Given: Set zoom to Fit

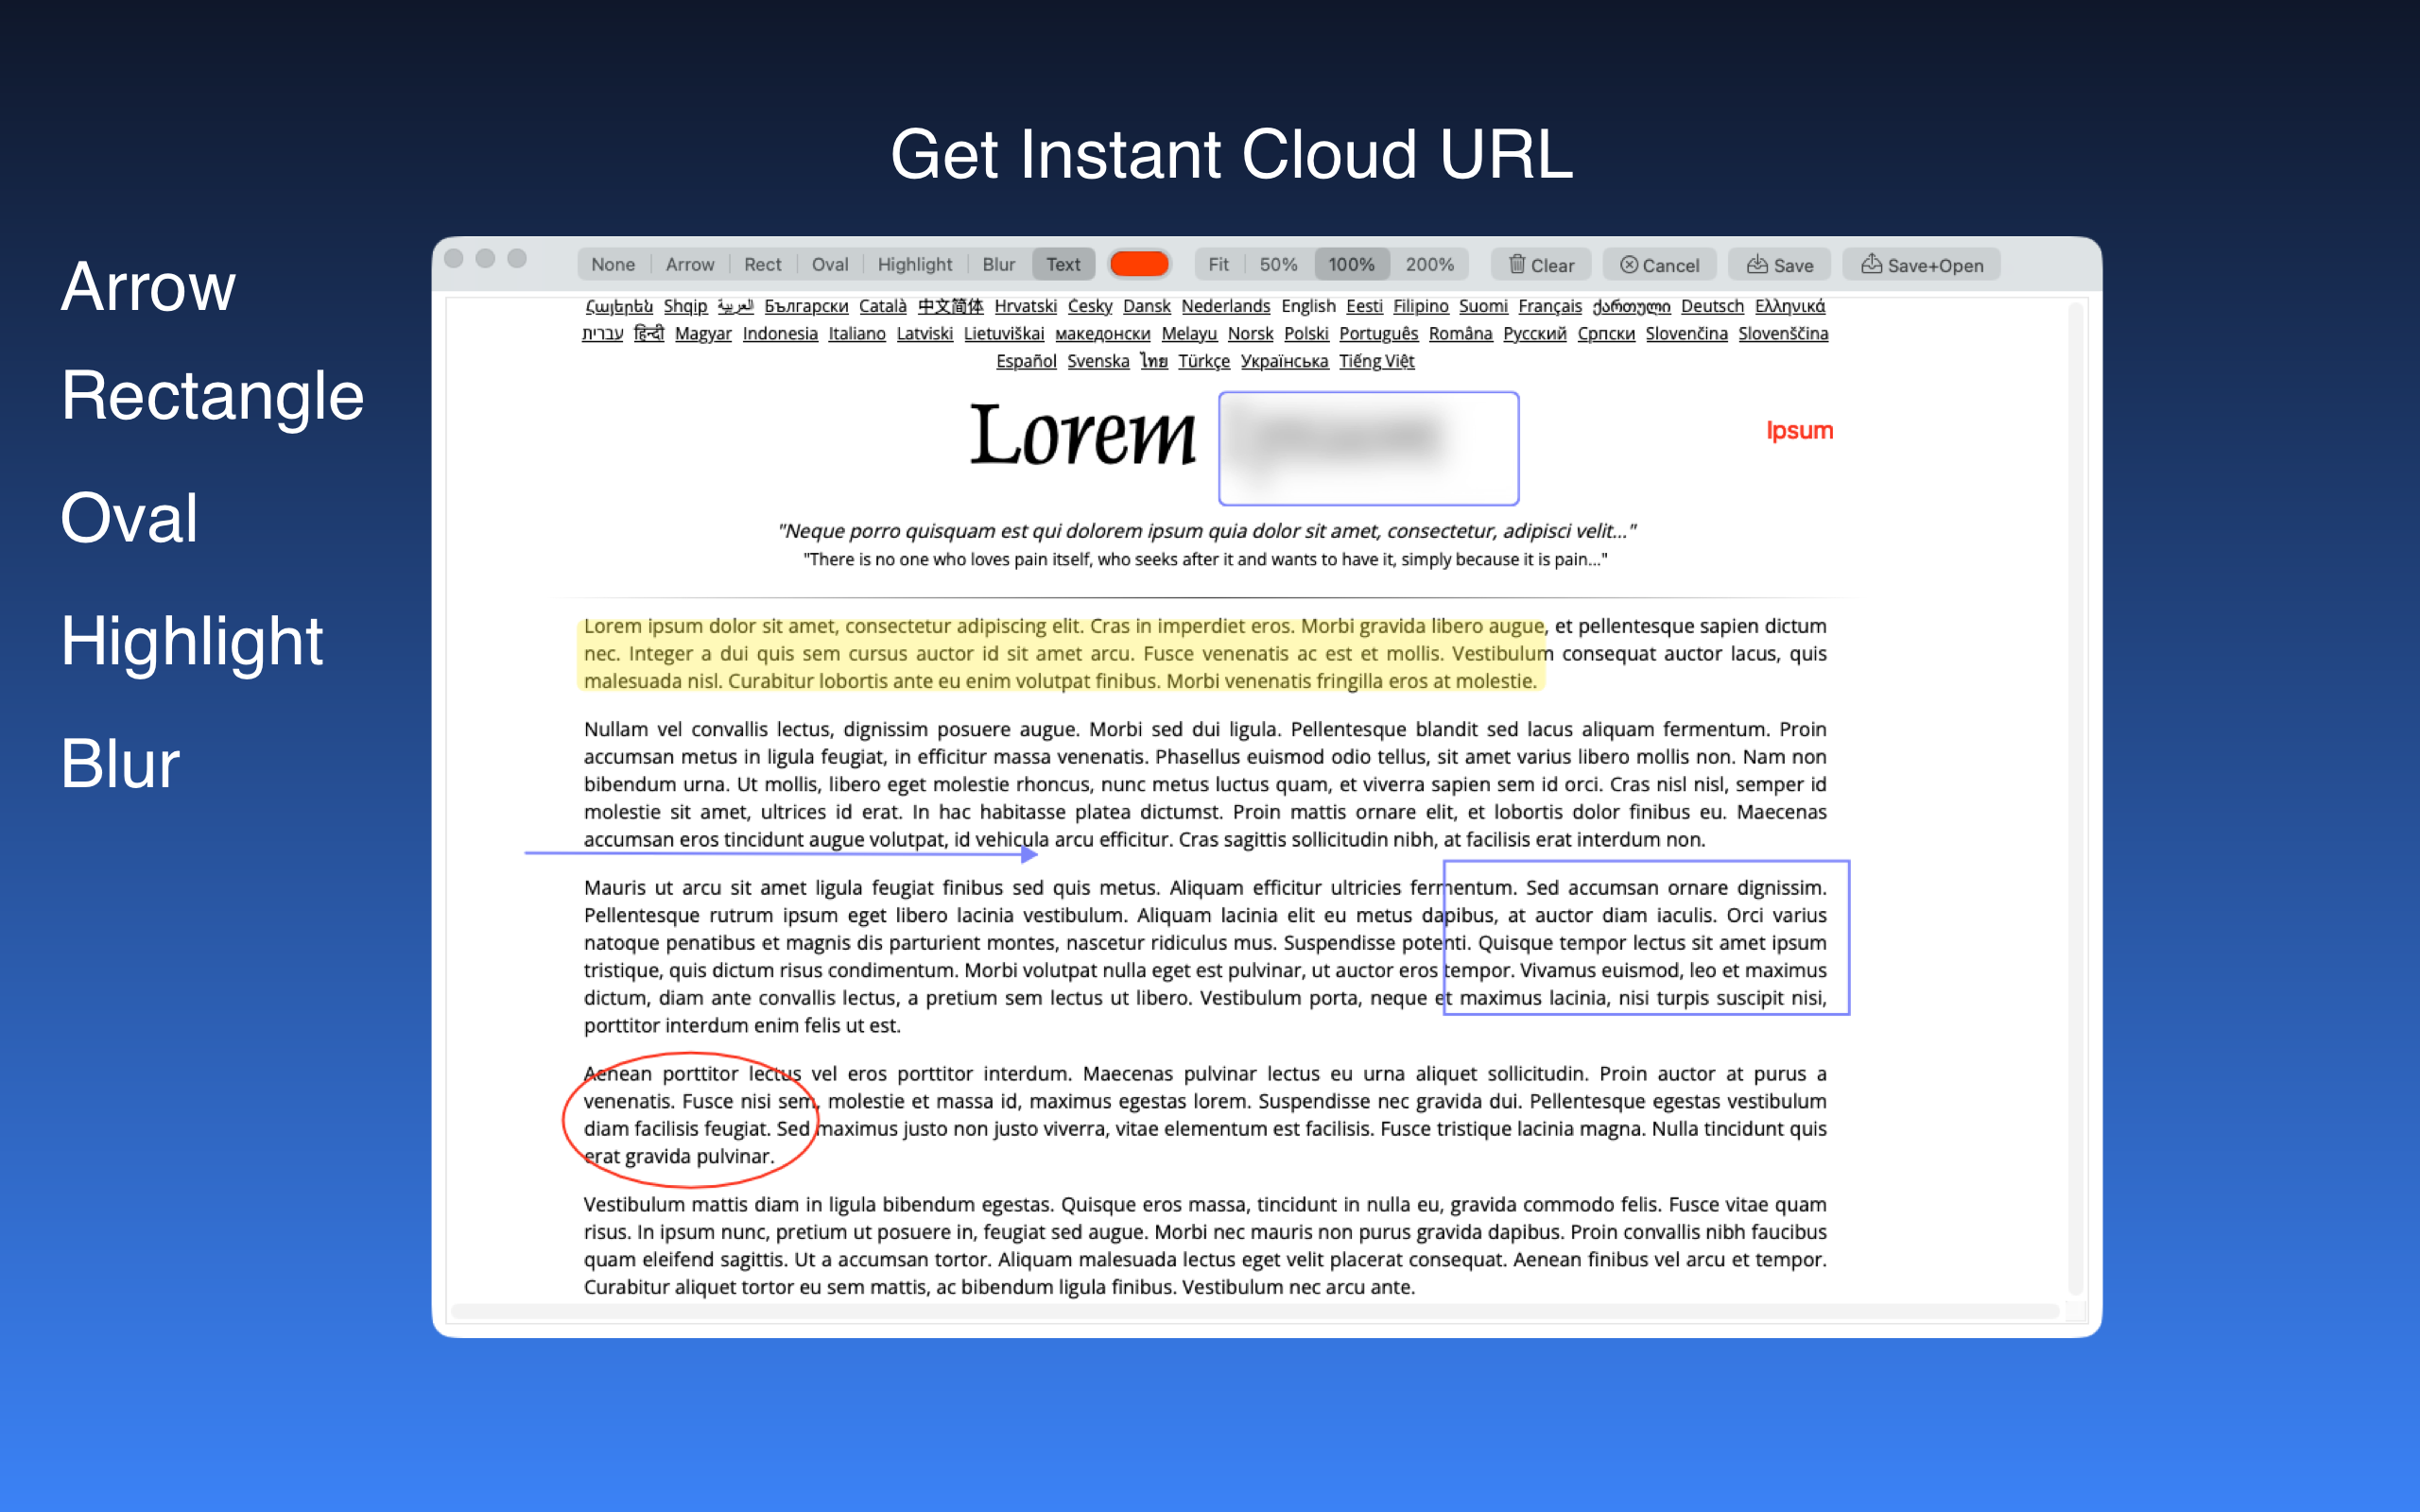Looking at the screenshot, I should 1218,265.
